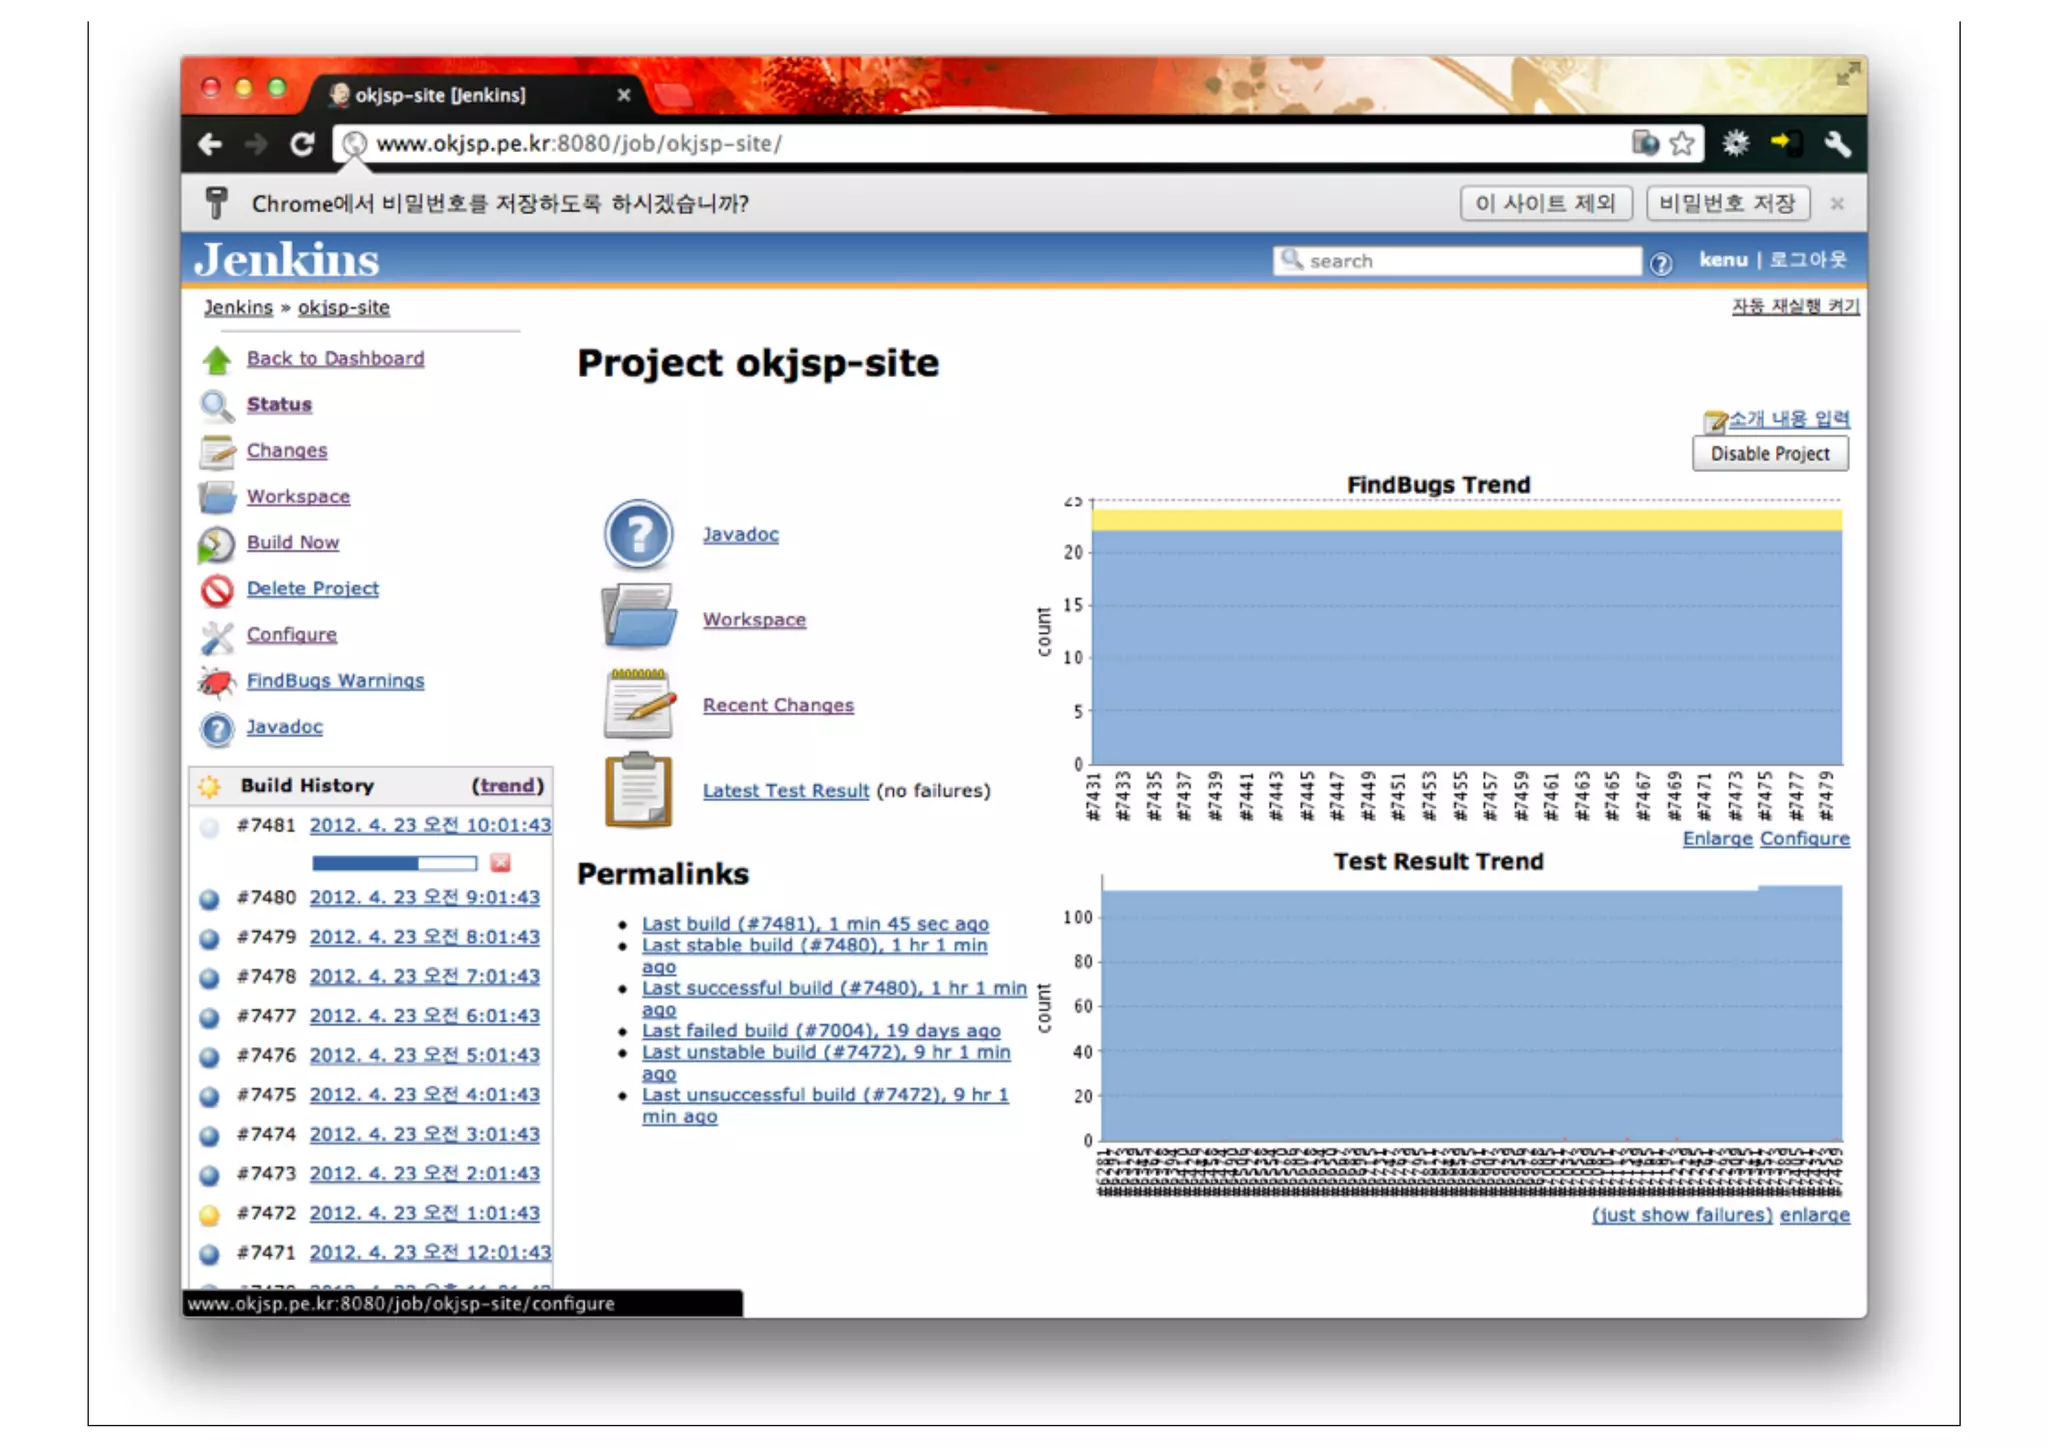Open the large Workspace folder icon
The image size is (2048, 1448).
point(639,617)
